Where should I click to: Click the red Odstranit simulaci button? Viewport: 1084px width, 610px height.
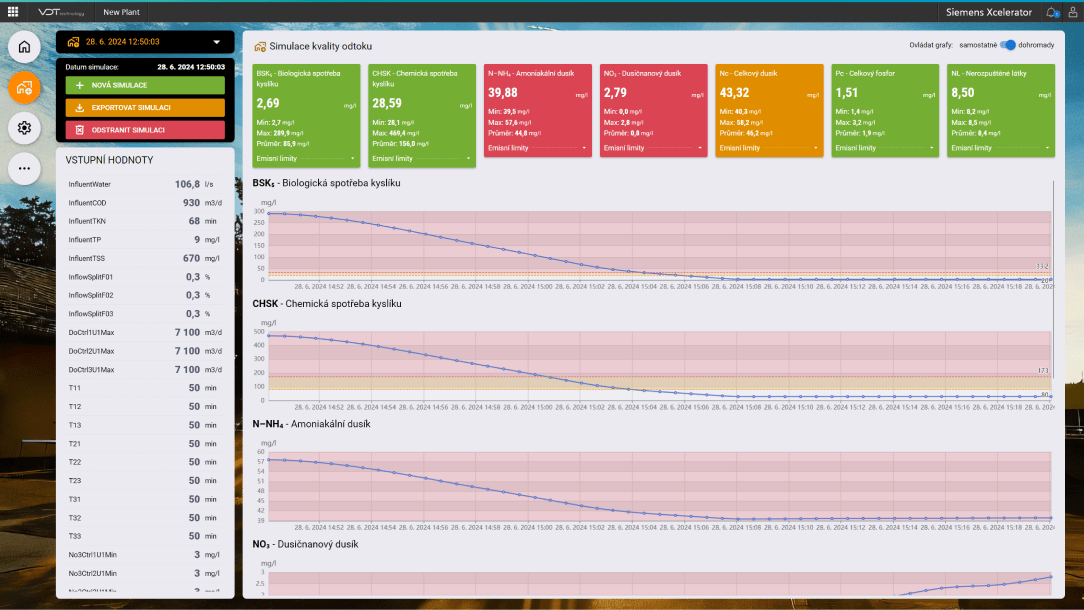click(x=145, y=130)
